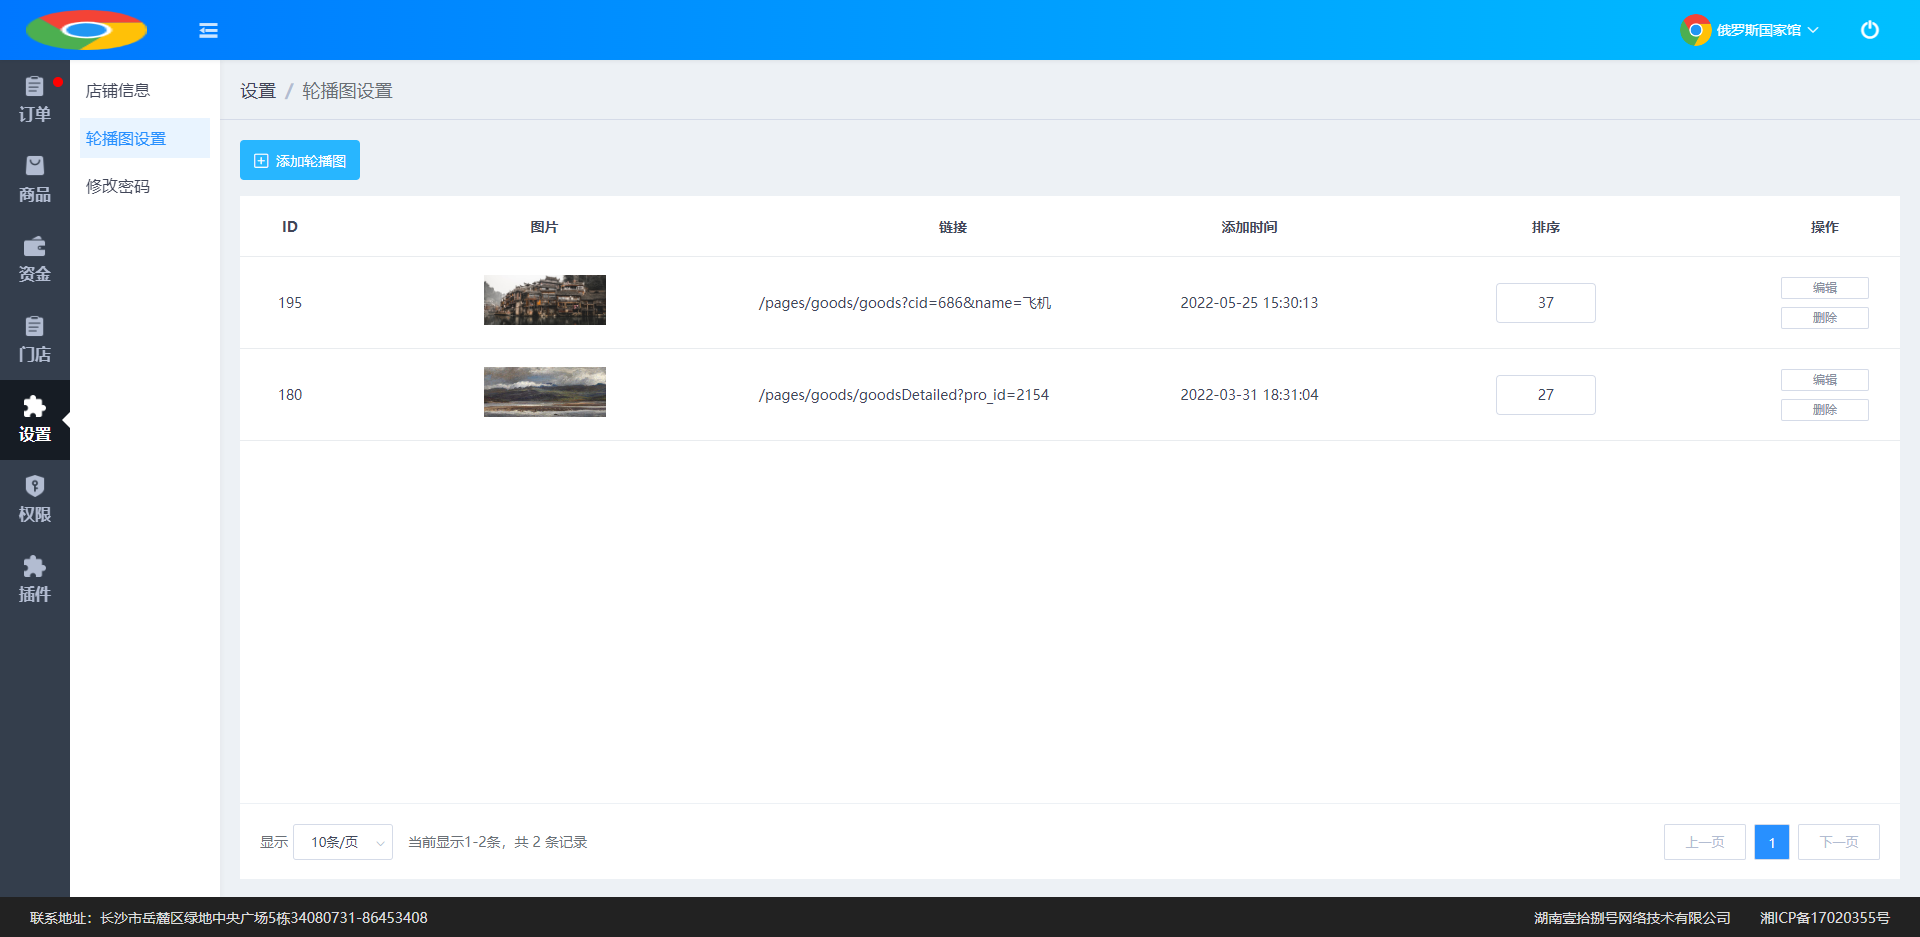Select page 1 in pagination
1920x937 pixels.
click(x=1772, y=842)
